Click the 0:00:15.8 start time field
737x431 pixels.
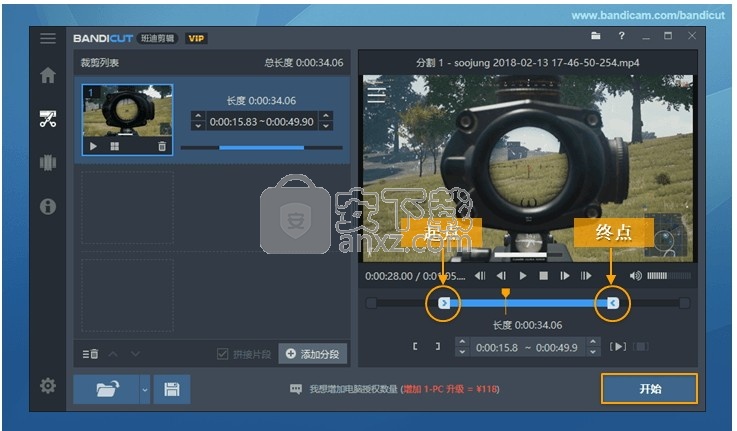pyautogui.click(x=497, y=348)
